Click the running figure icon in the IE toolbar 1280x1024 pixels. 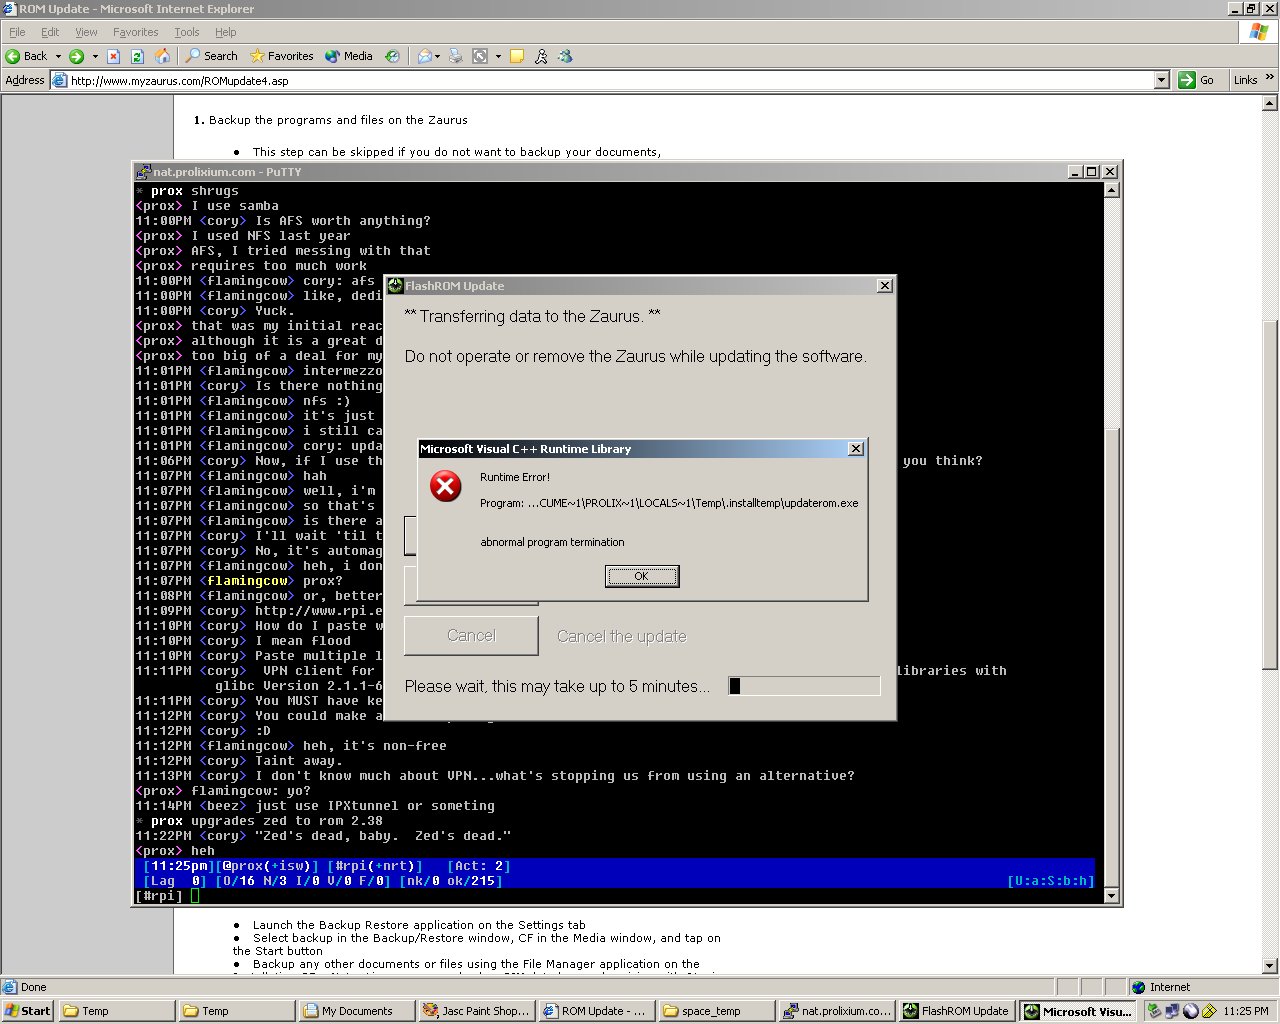(541, 56)
